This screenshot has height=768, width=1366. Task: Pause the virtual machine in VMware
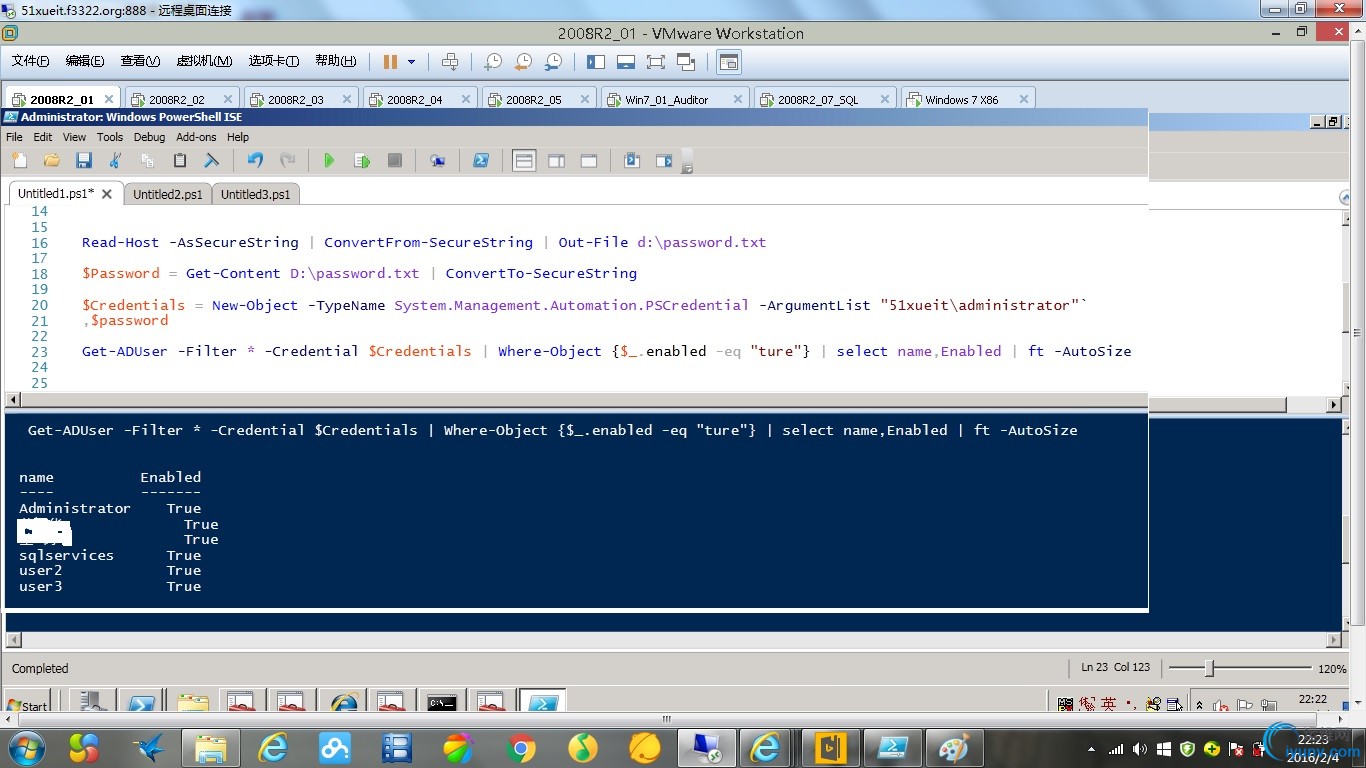(390, 62)
